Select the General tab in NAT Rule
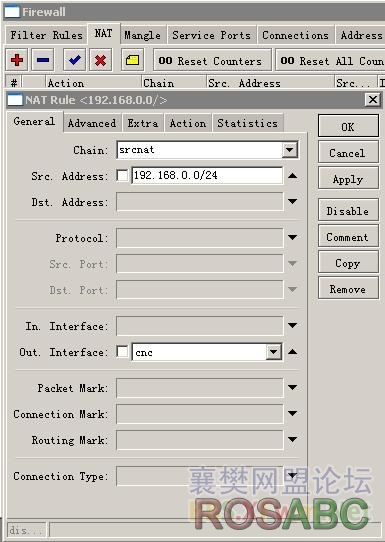 (35, 121)
